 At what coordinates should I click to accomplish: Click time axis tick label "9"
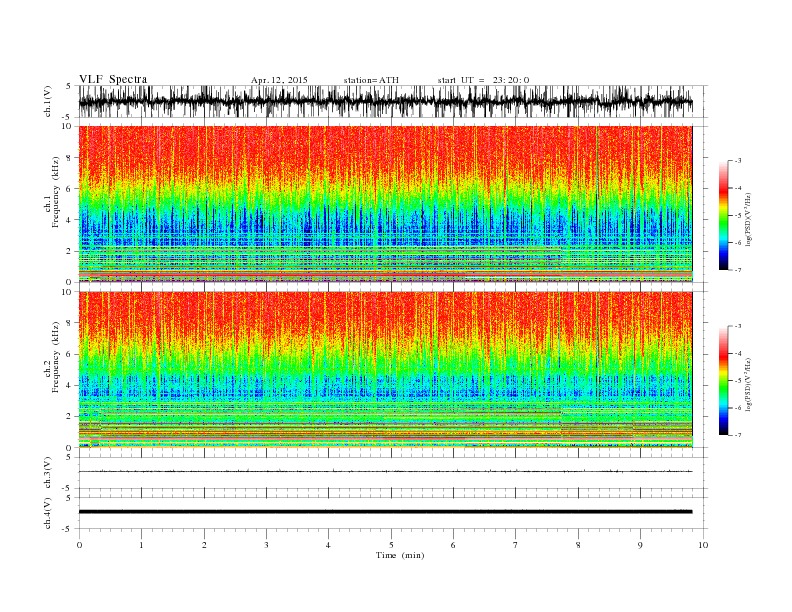640,545
